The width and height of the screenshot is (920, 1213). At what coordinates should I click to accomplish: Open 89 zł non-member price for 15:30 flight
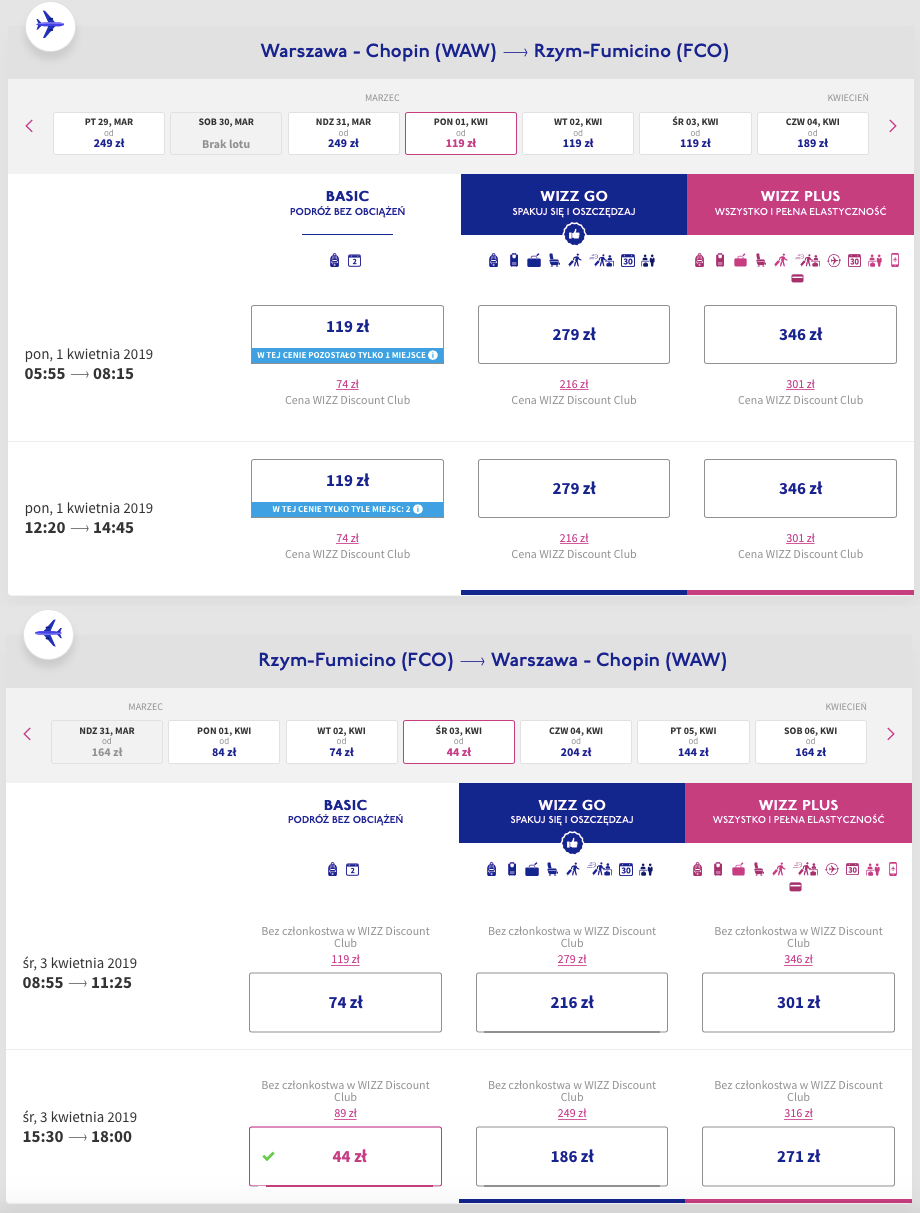345,1113
